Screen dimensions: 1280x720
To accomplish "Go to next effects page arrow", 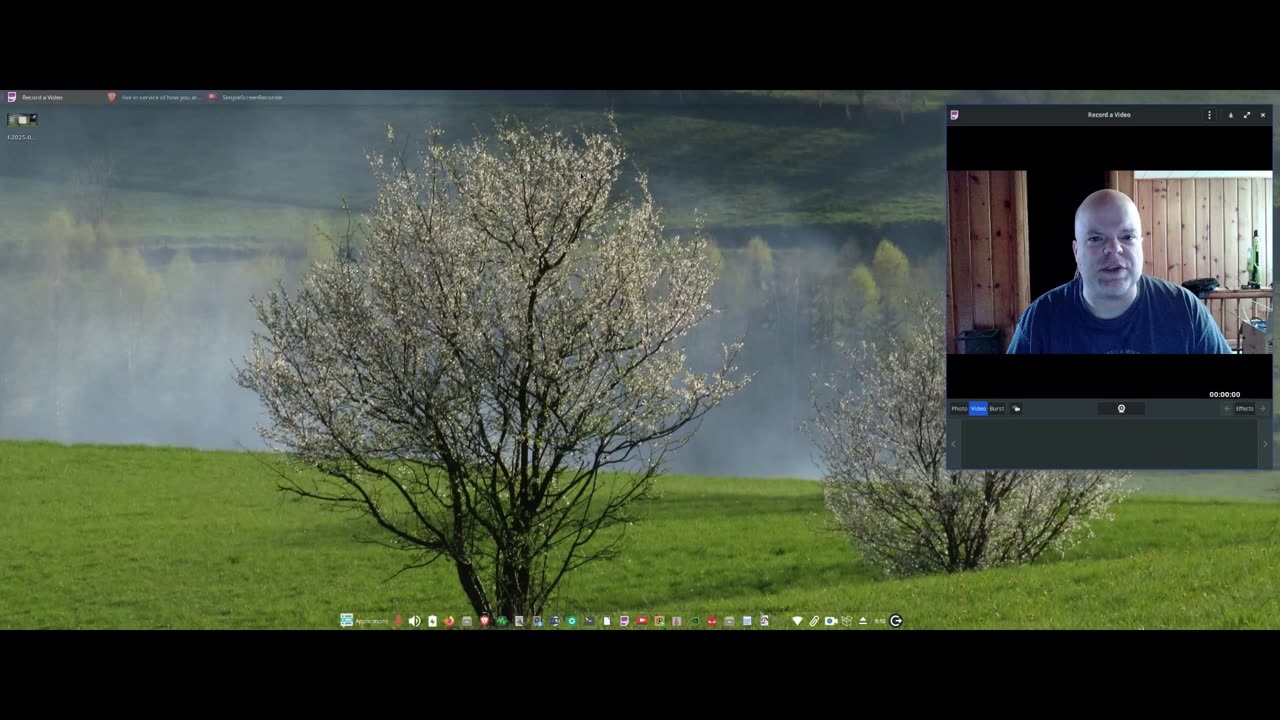I will (1262, 409).
